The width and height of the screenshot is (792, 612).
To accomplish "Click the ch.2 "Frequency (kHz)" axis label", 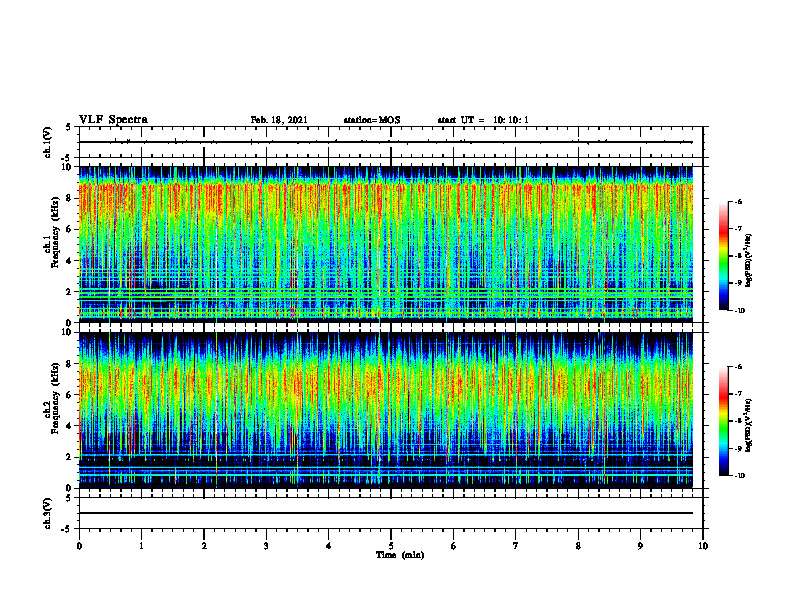I will (56, 398).
